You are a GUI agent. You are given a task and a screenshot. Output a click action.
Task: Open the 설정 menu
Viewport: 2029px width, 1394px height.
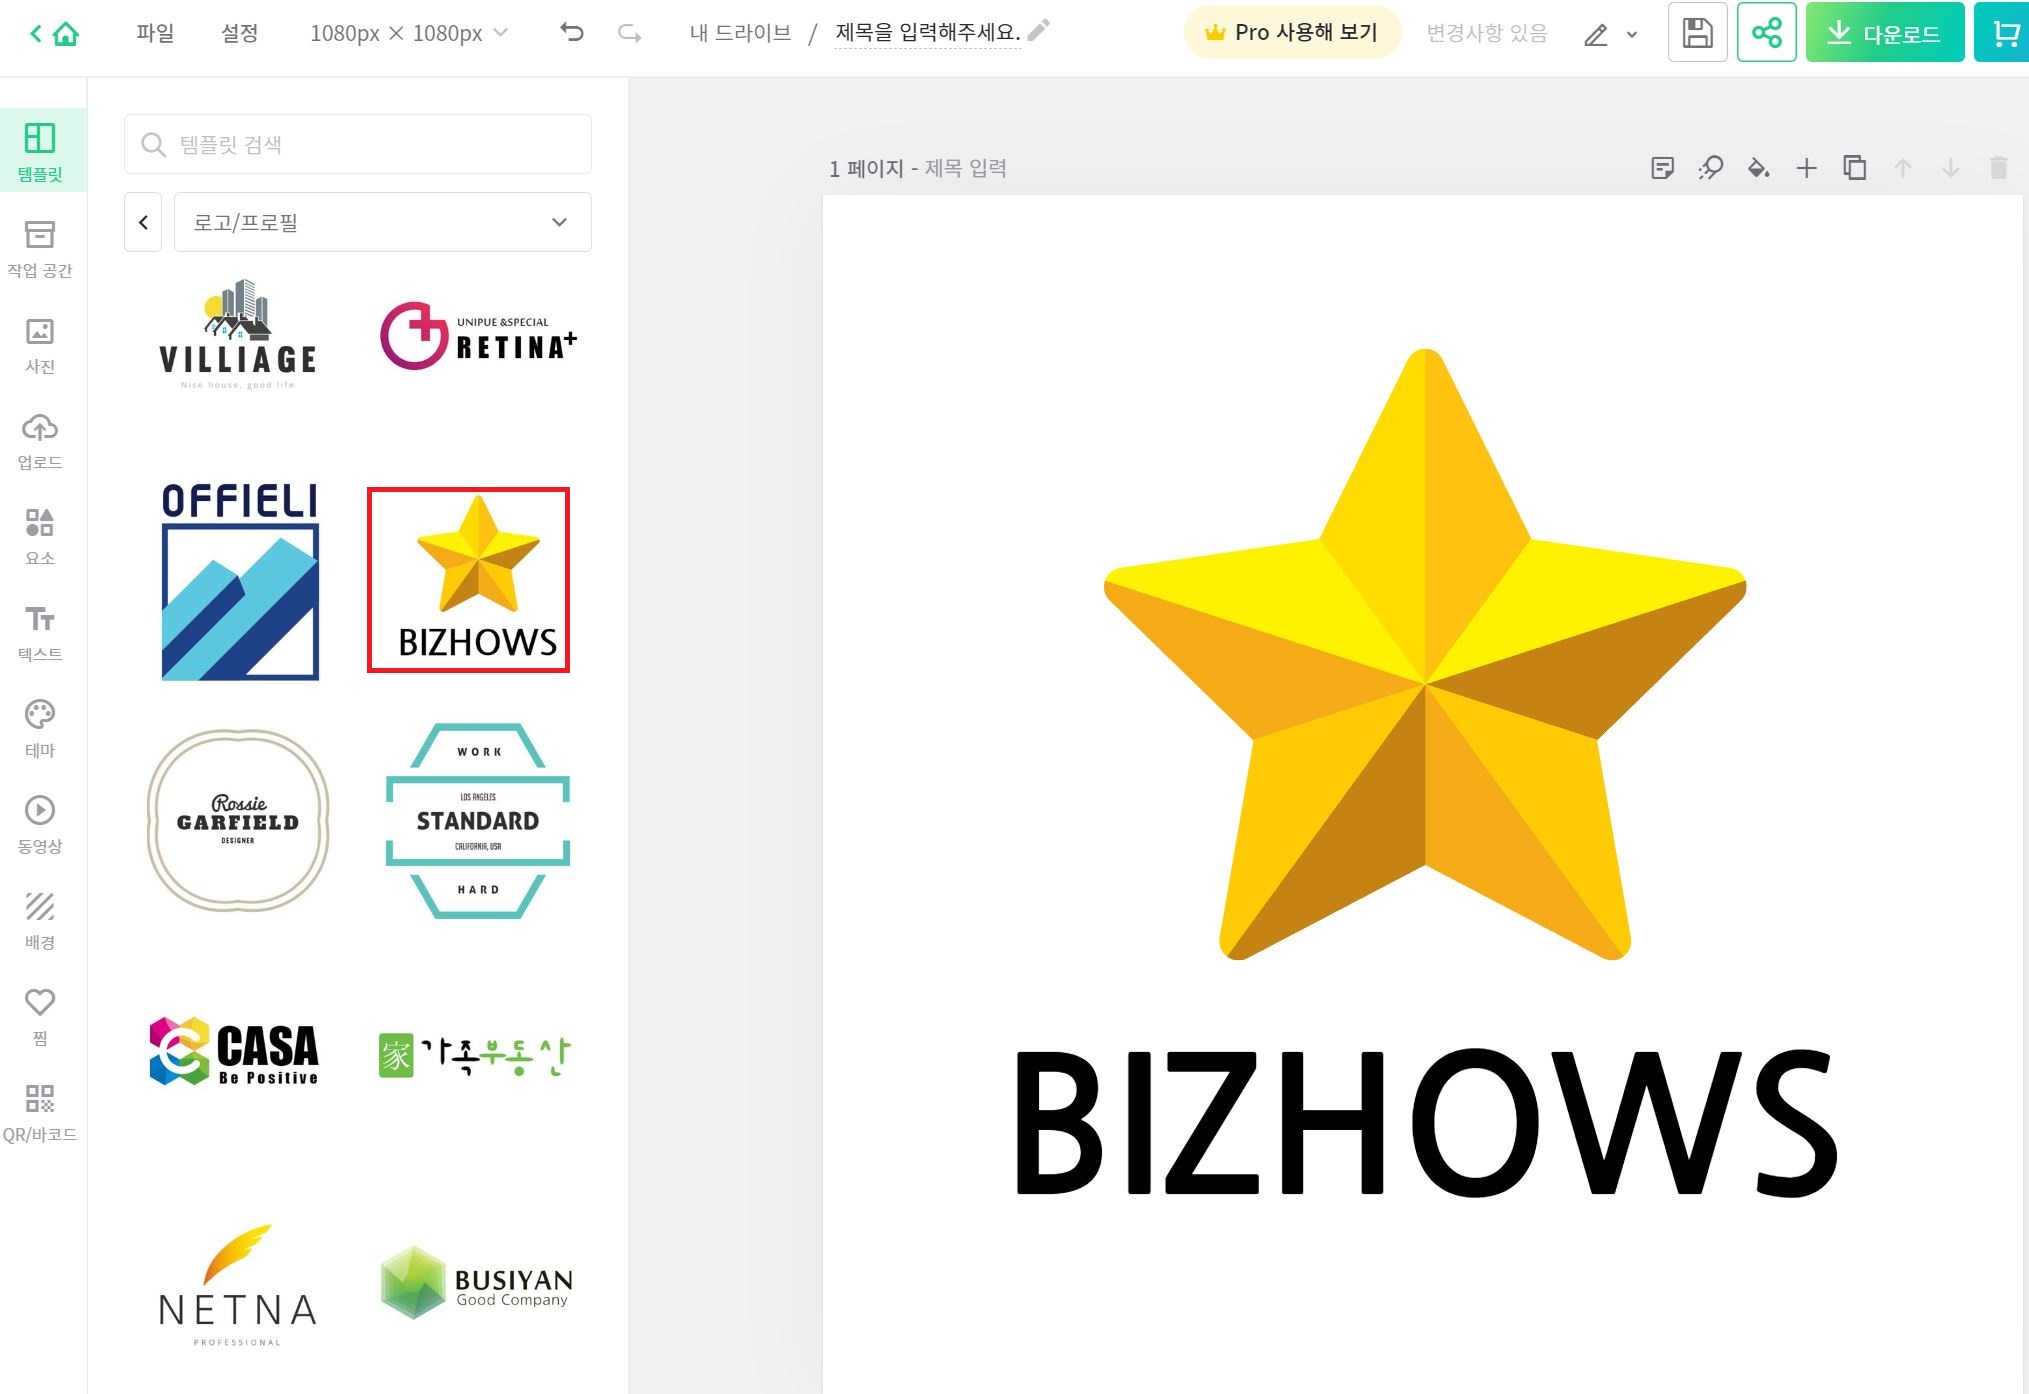click(240, 33)
